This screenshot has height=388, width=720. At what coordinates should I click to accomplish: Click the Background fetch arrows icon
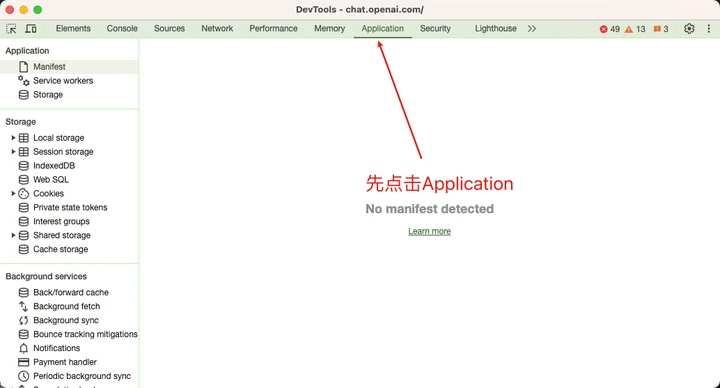(x=23, y=306)
